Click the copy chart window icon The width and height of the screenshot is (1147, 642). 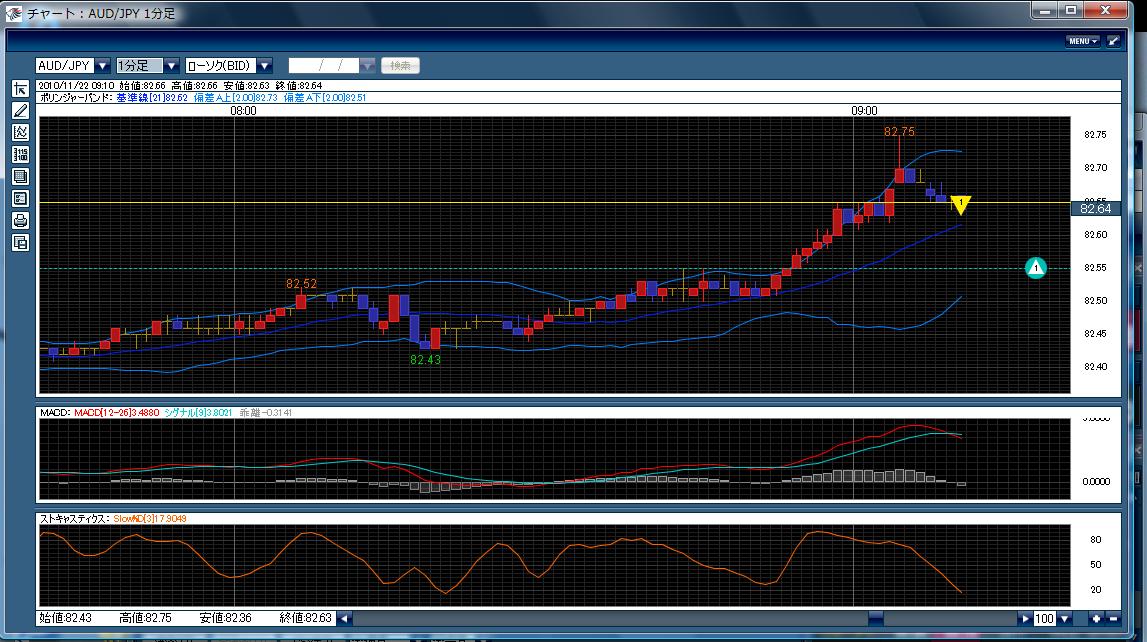pos(20,243)
